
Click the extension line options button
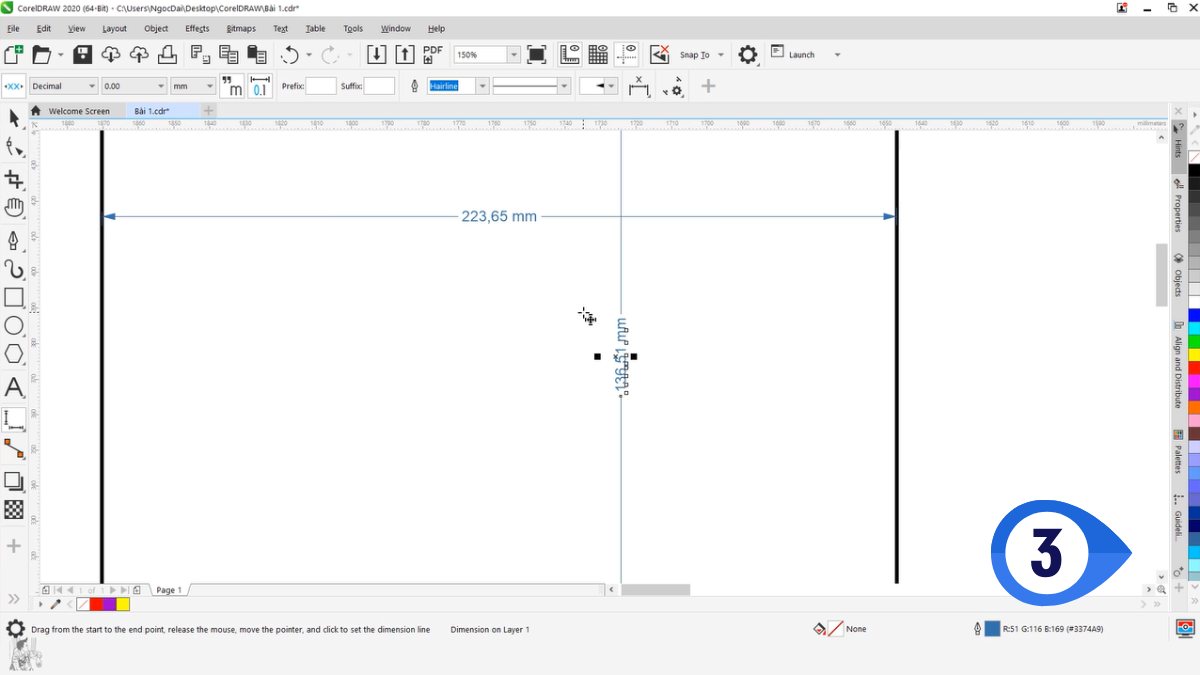tap(672, 86)
